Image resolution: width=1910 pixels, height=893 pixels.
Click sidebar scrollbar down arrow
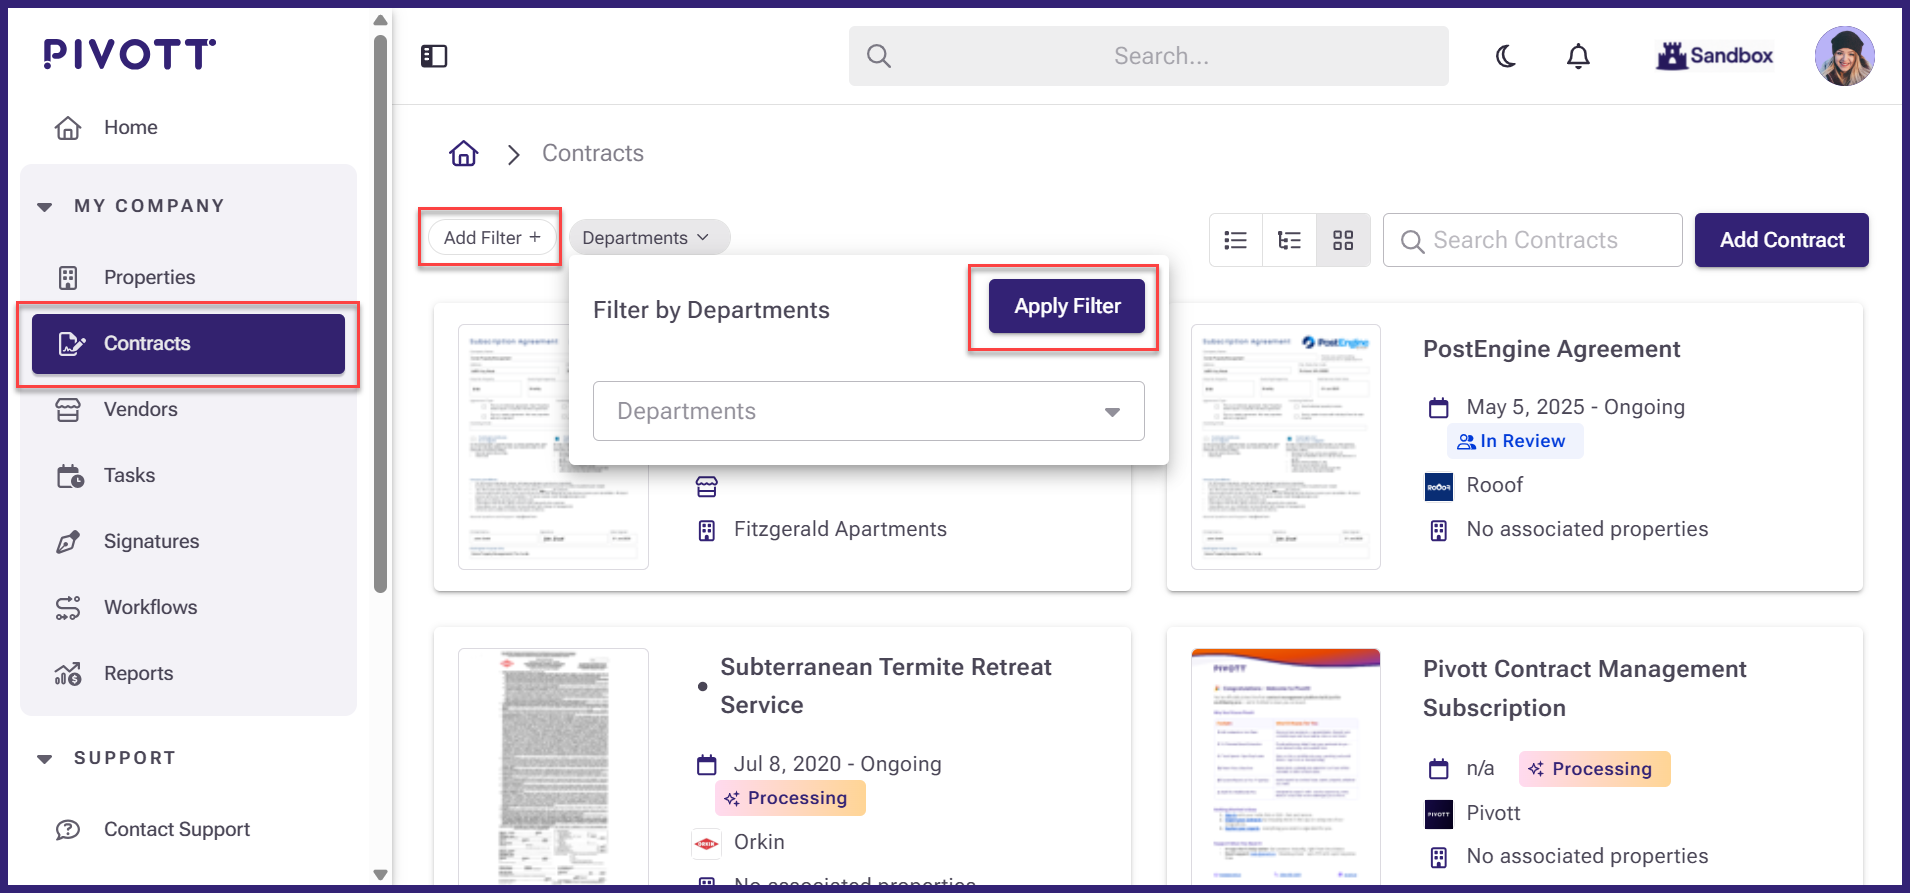pyautogui.click(x=380, y=874)
